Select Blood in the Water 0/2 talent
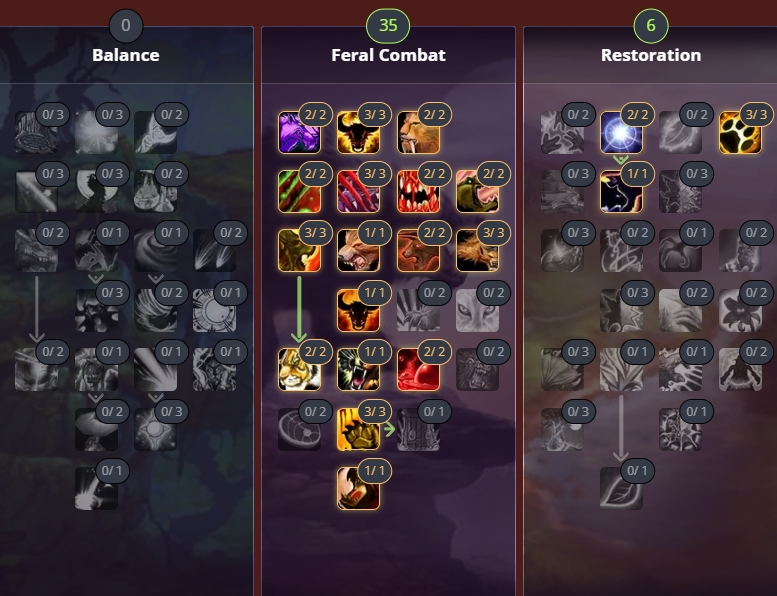This screenshot has width=777, height=596. click(x=299, y=429)
